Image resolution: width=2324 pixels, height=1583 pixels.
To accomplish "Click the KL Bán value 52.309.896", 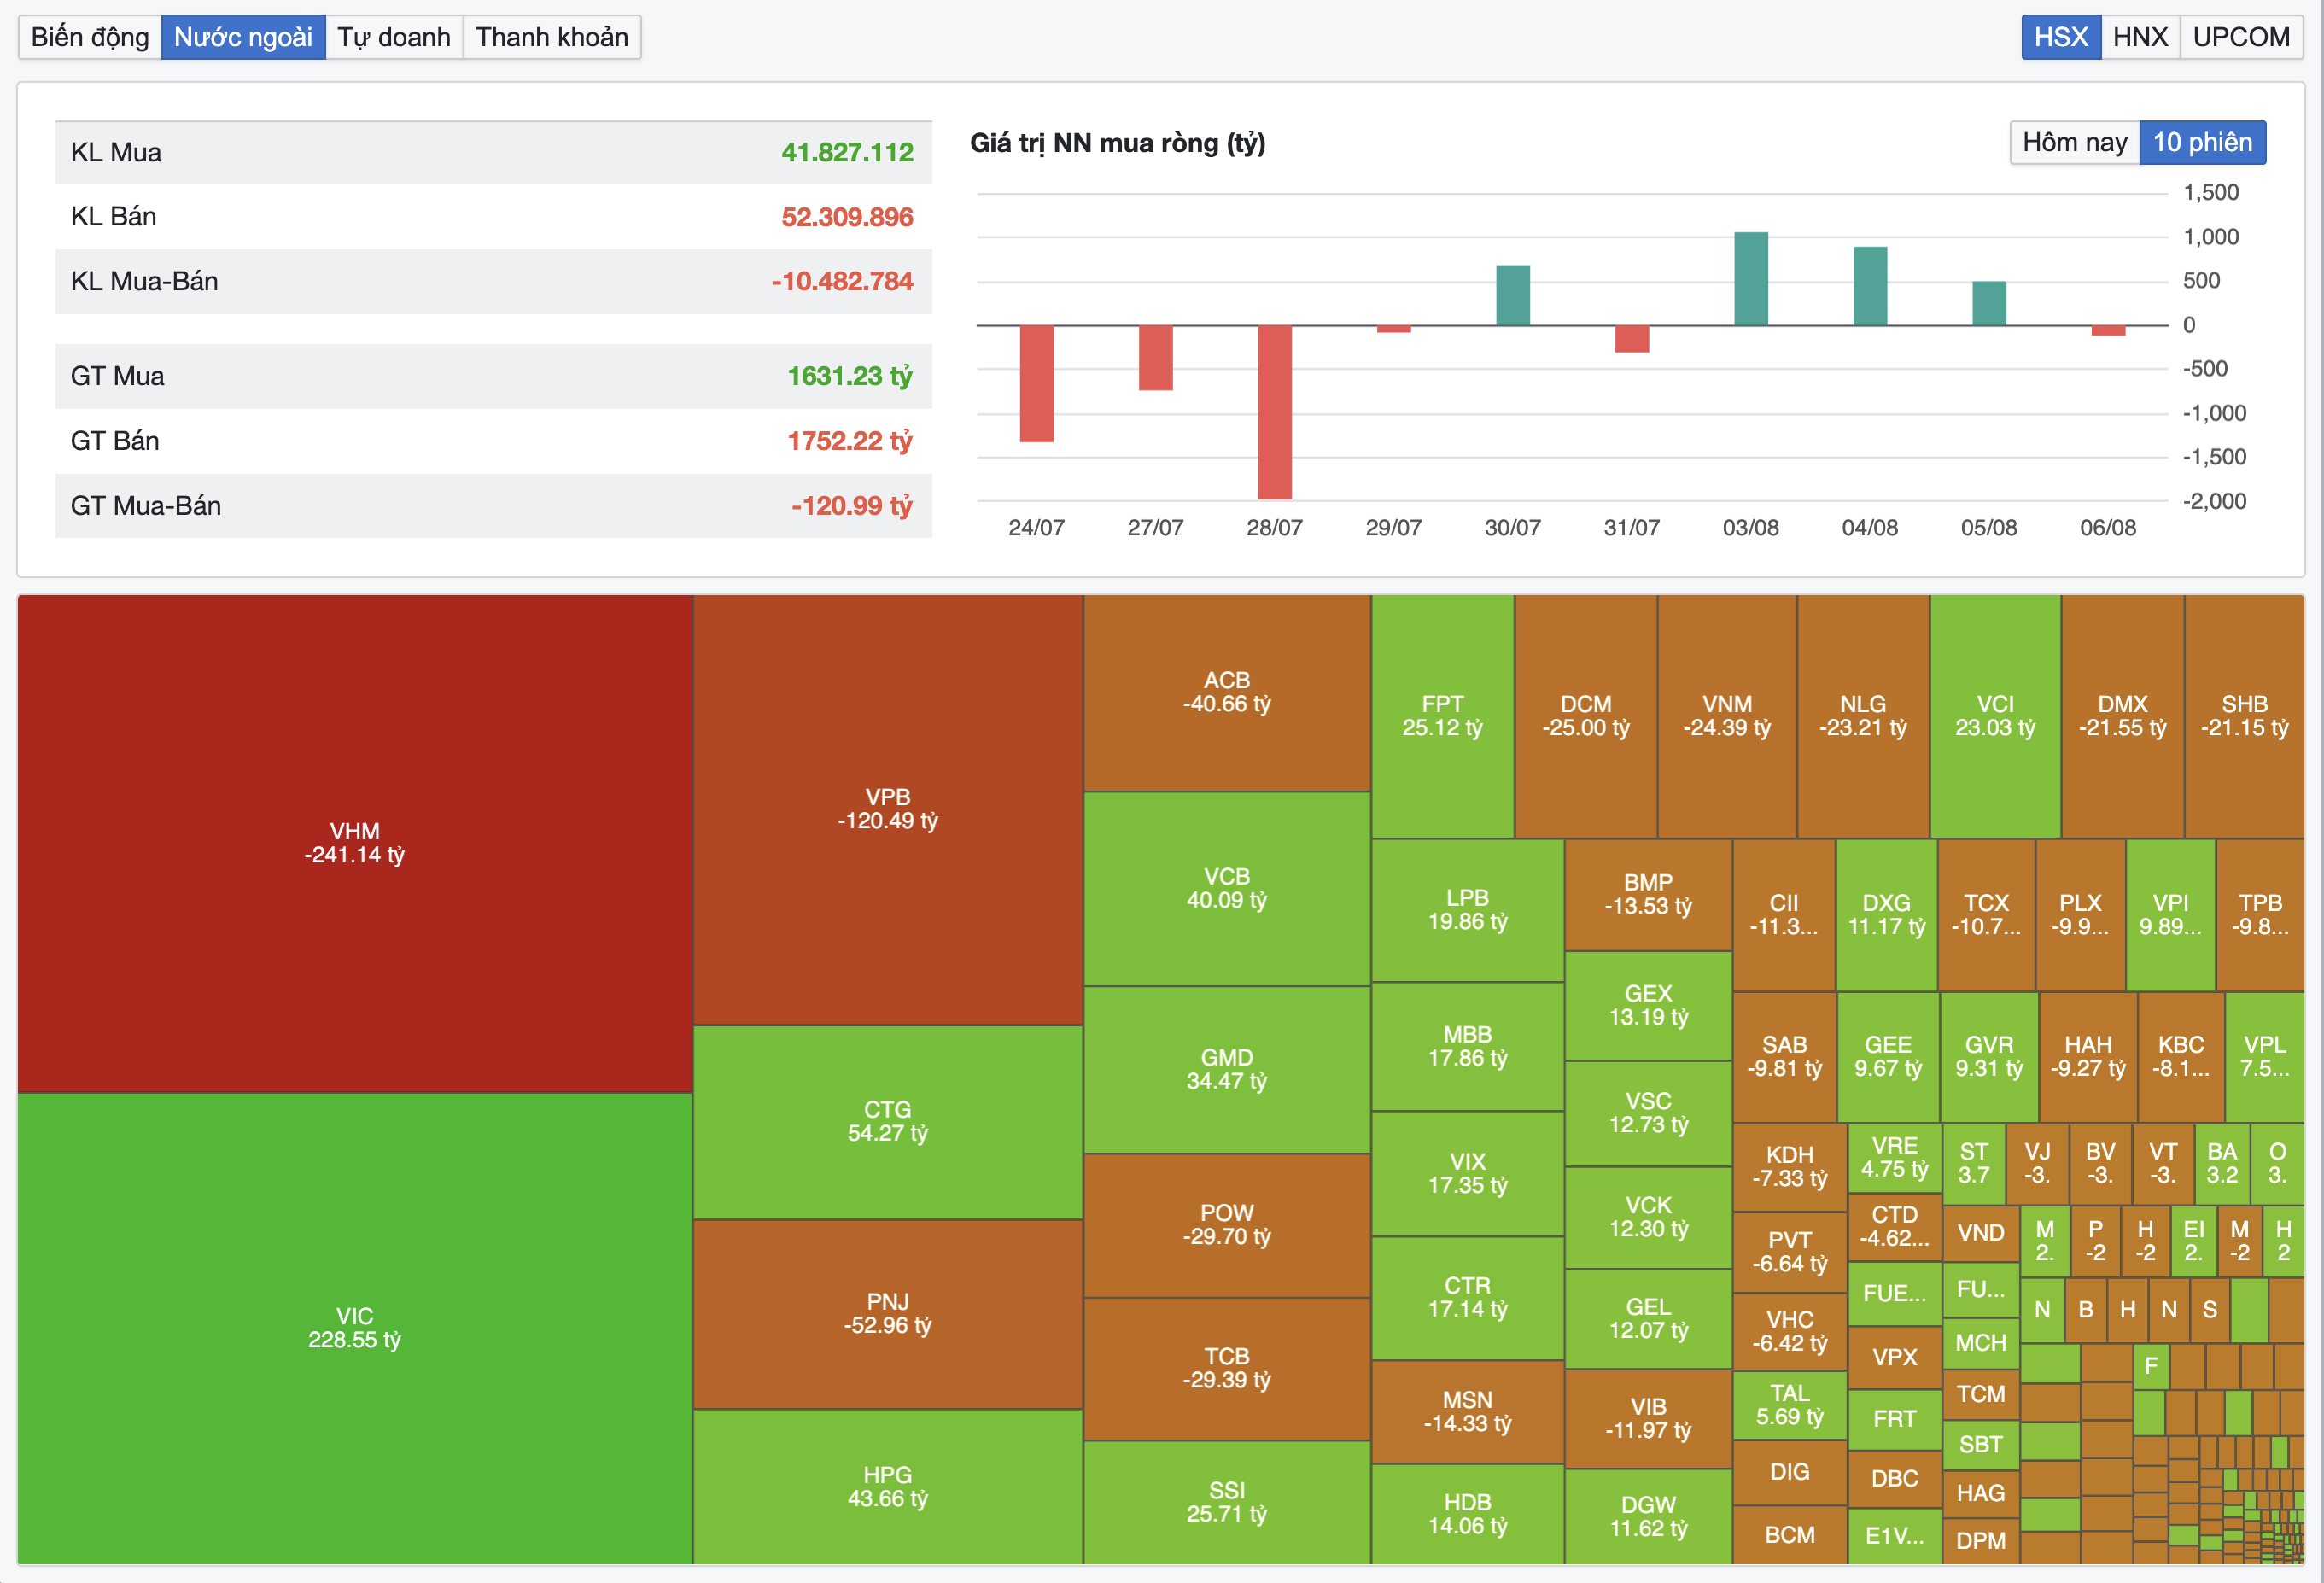I will pos(847,217).
